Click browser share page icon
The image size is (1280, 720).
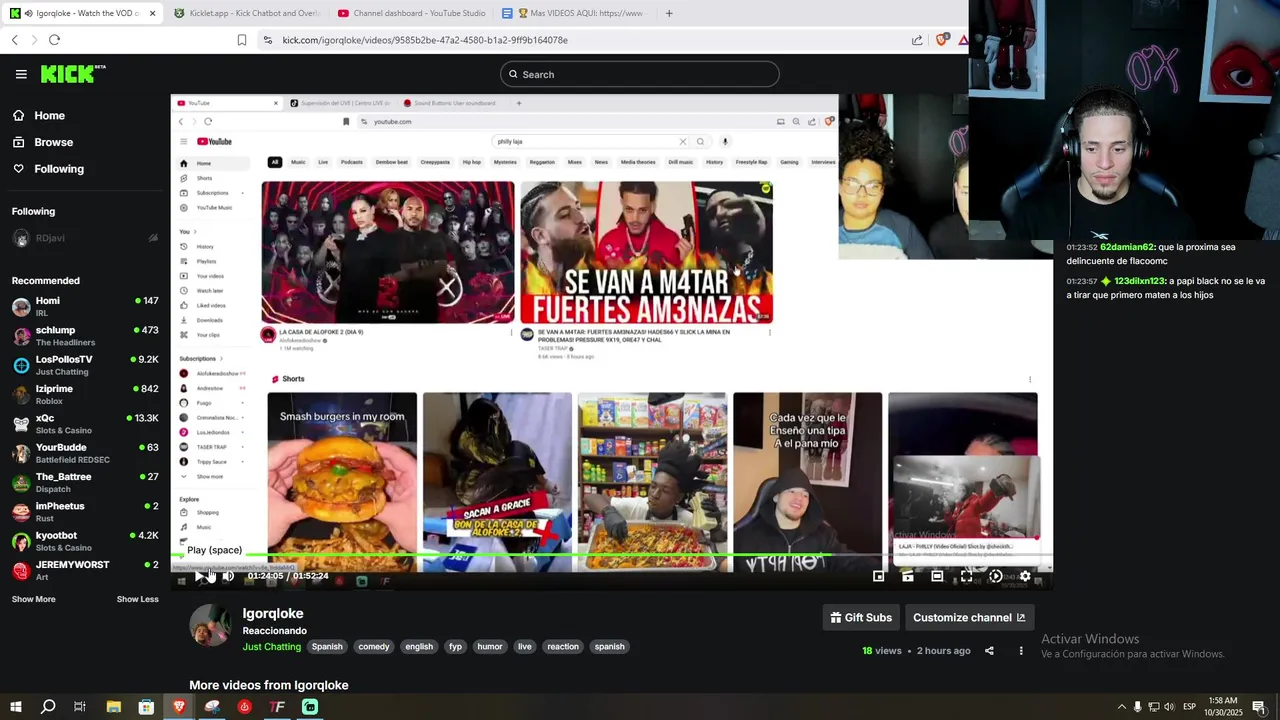coord(917,40)
